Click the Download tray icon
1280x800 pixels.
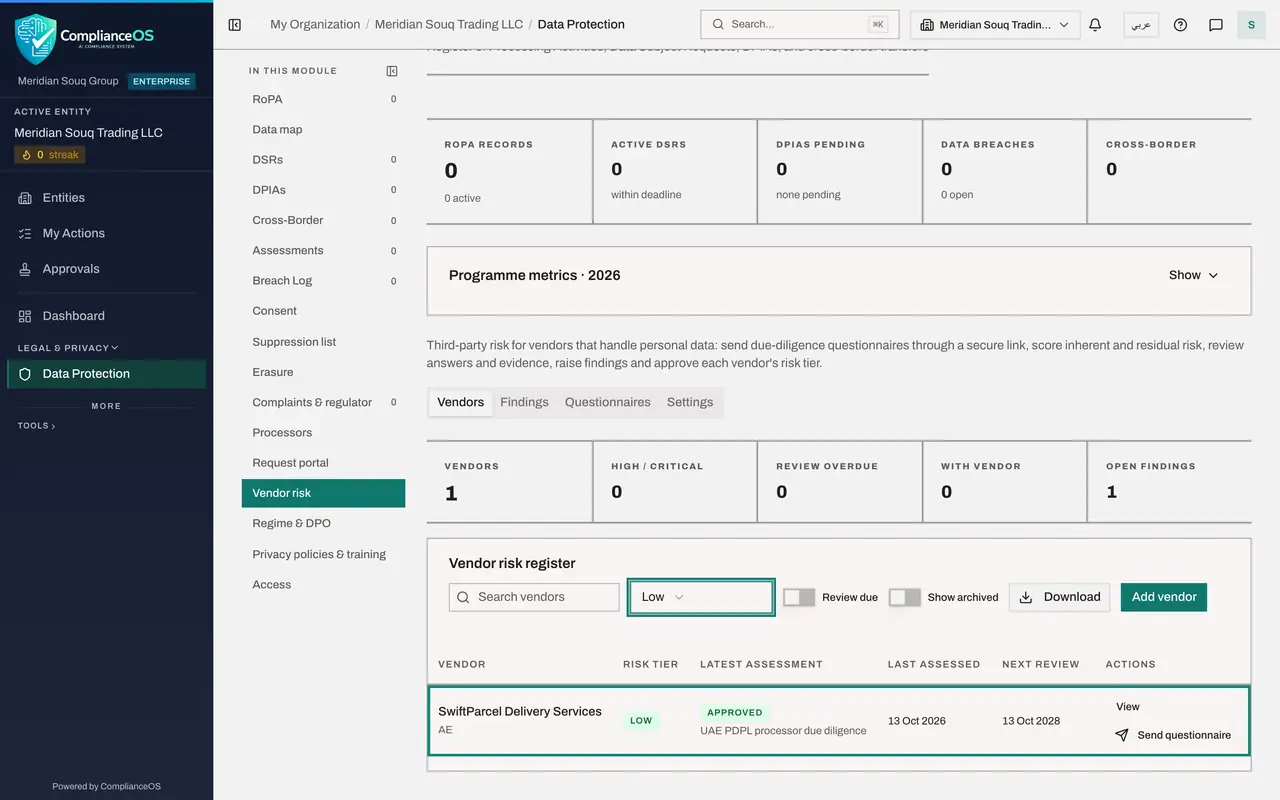click(x=1026, y=597)
